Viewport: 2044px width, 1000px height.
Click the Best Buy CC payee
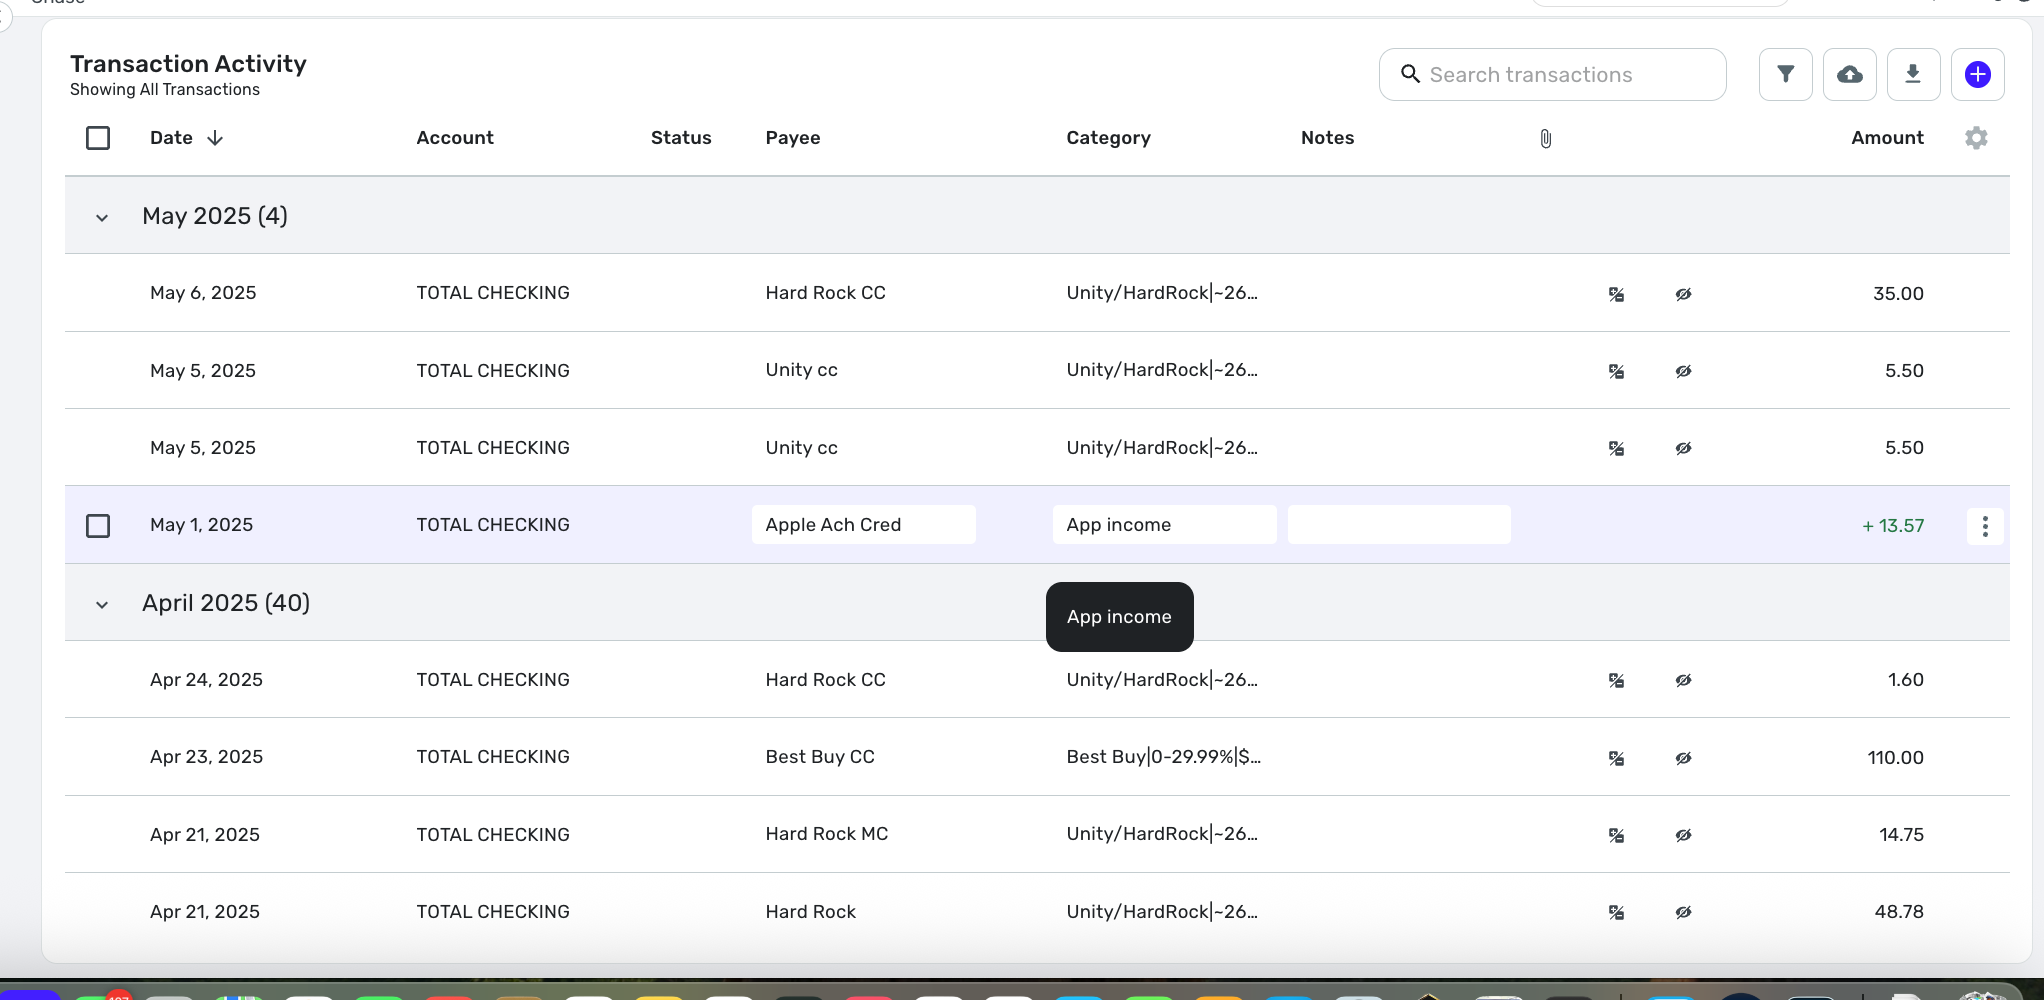click(x=820, y=757)
